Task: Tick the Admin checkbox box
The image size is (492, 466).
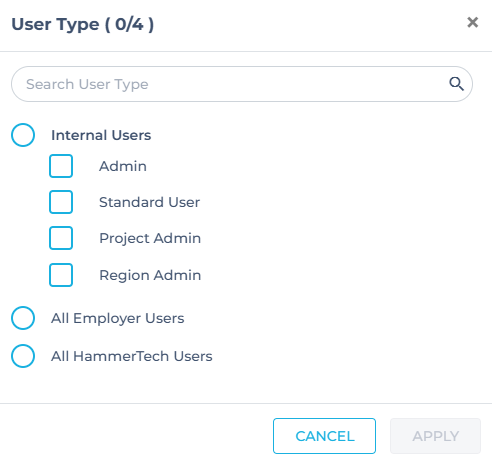Action: coord(61,166)
